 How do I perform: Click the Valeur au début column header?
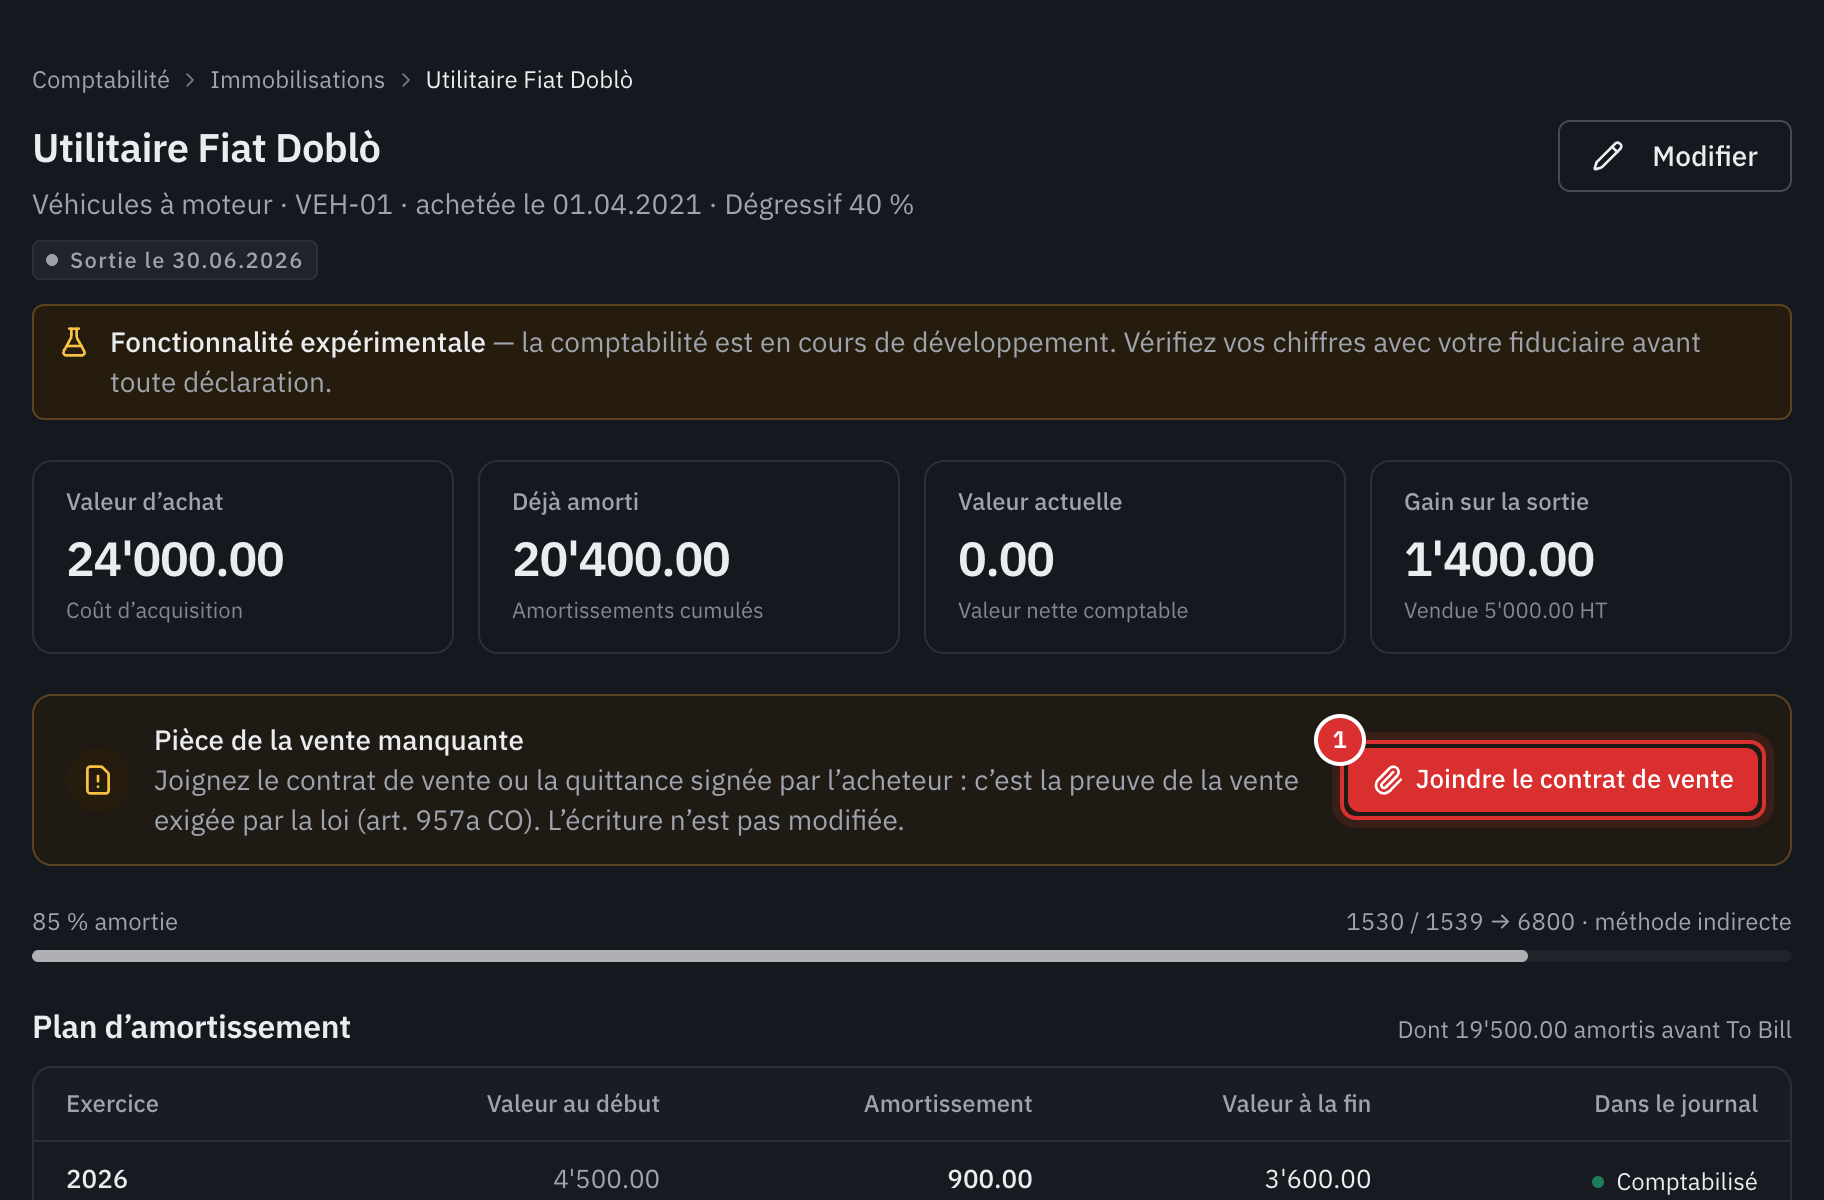pyautogui.click(x=573, y=1104)
